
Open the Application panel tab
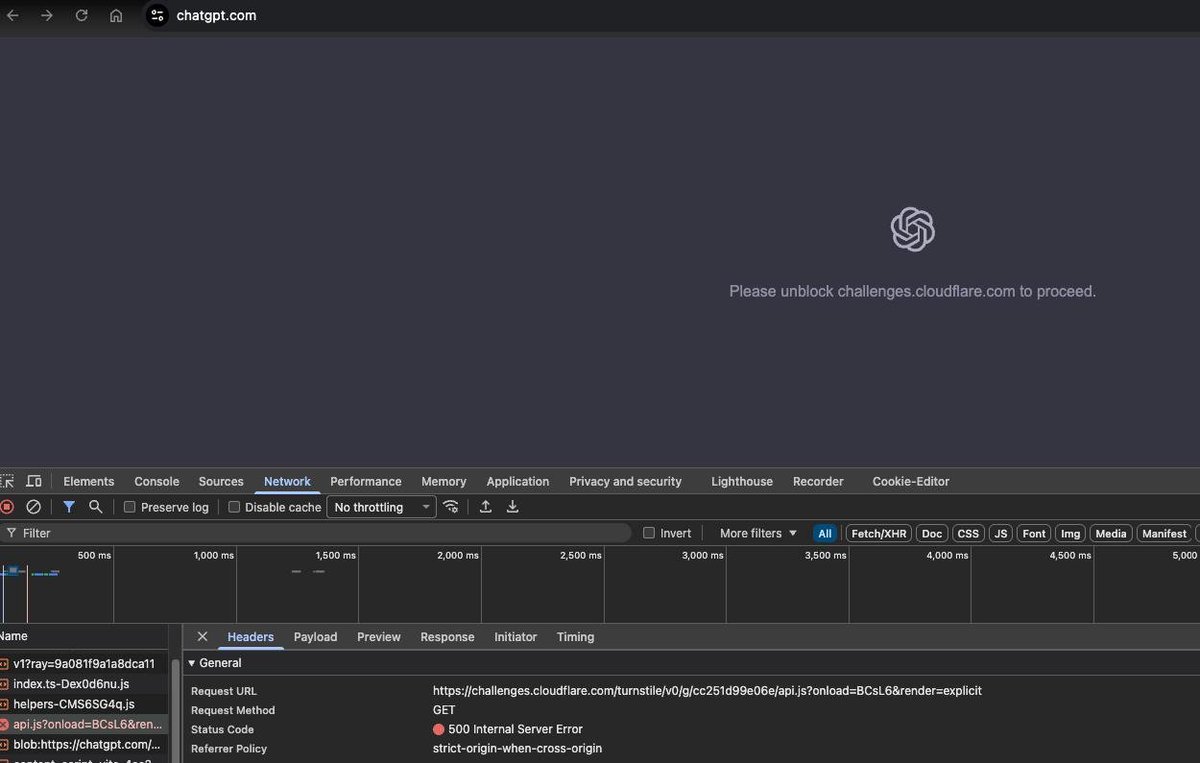518,481
